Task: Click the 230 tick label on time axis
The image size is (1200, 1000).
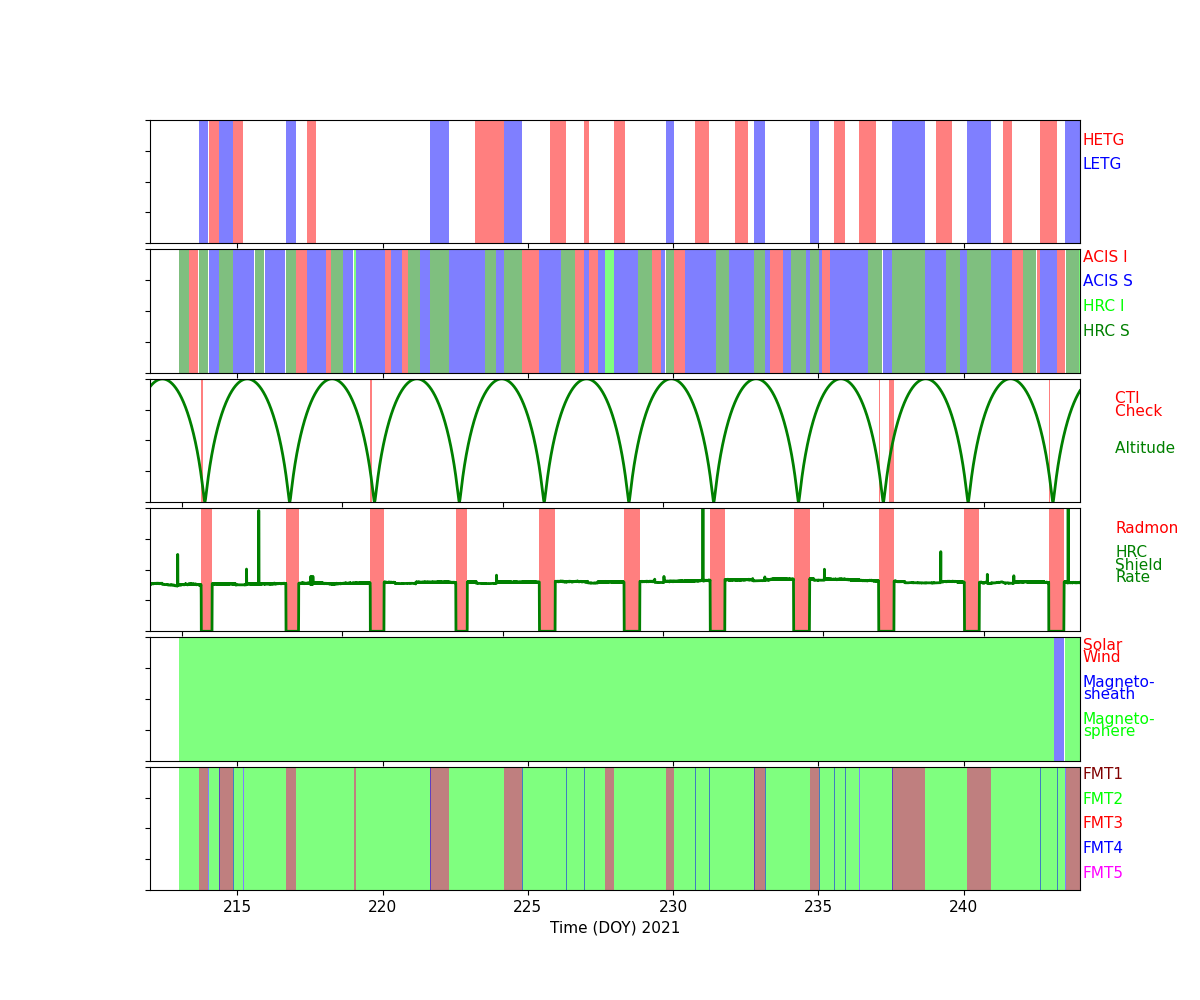Action: pyautogui.click(x=673, y=907)
